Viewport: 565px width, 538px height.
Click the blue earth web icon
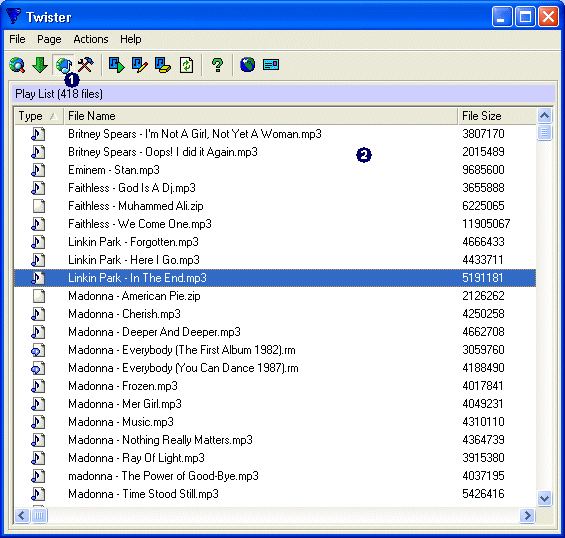(248, 65)
